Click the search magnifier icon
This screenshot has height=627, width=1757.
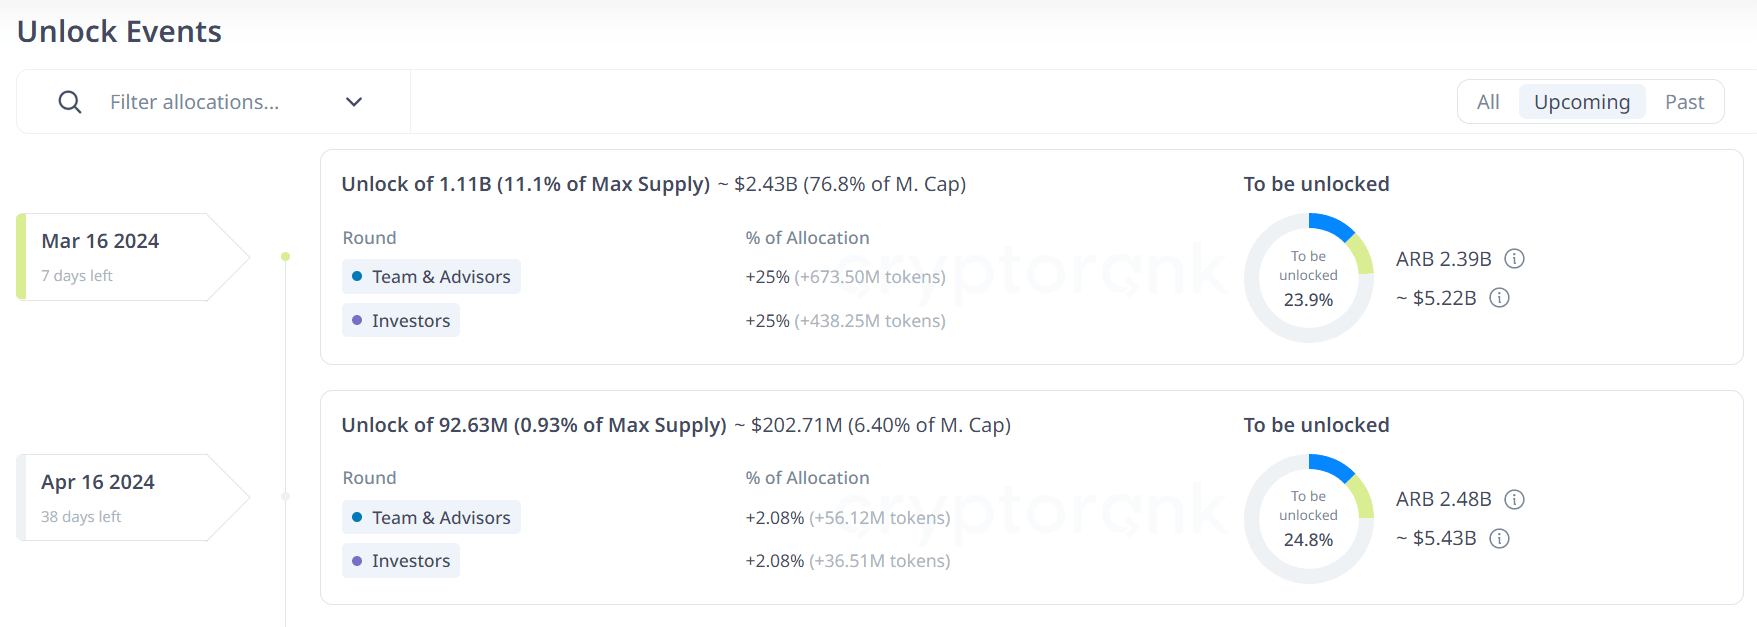[x=70, y=102]
